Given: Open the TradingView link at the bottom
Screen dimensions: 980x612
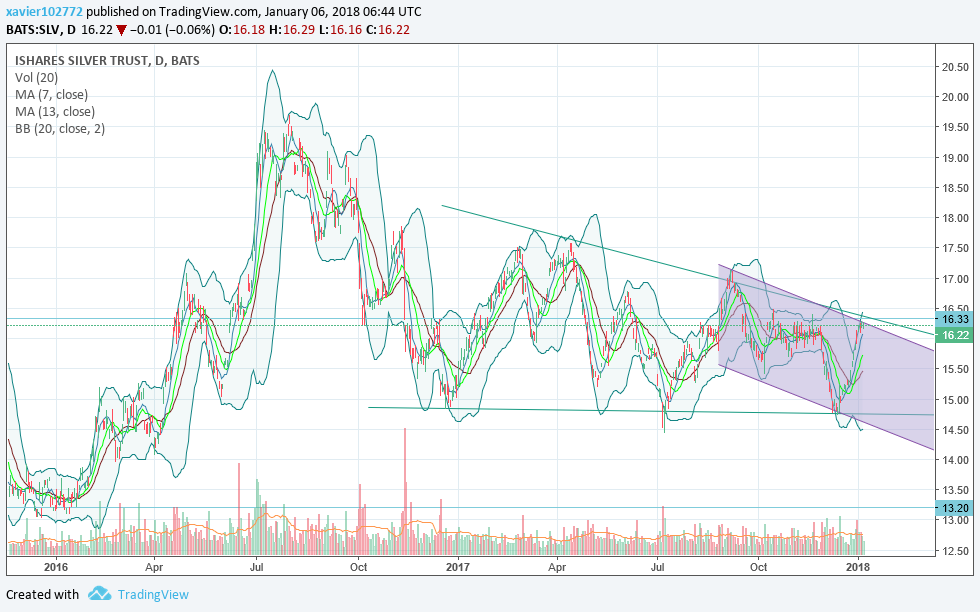Looking at the screenshot, I should (x=153, y=594).
